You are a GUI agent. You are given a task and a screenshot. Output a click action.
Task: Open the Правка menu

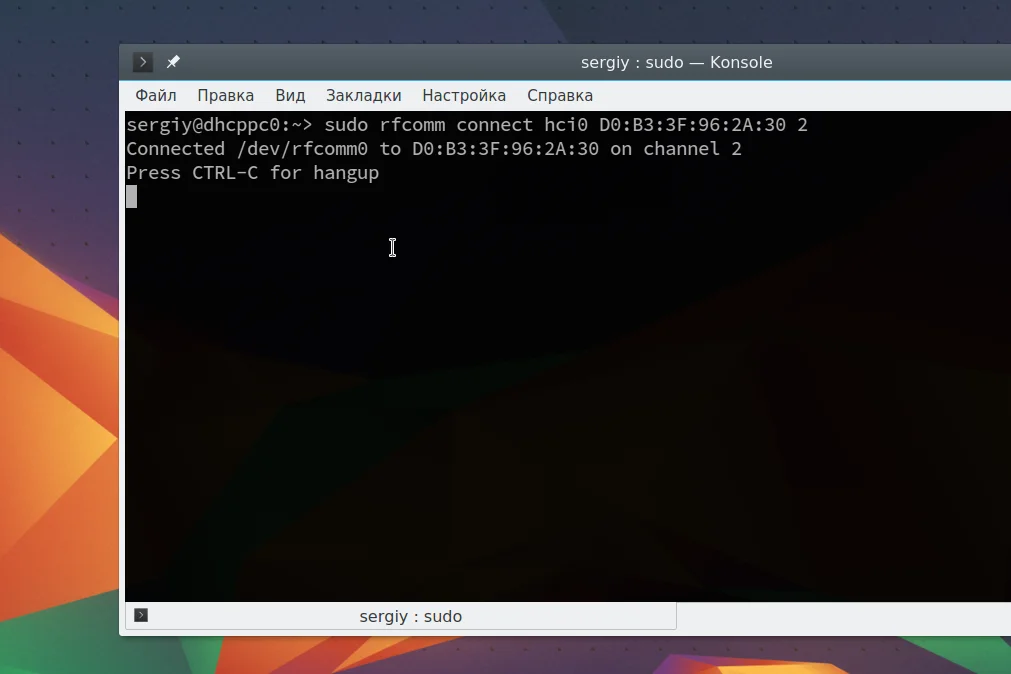point(226,95)
